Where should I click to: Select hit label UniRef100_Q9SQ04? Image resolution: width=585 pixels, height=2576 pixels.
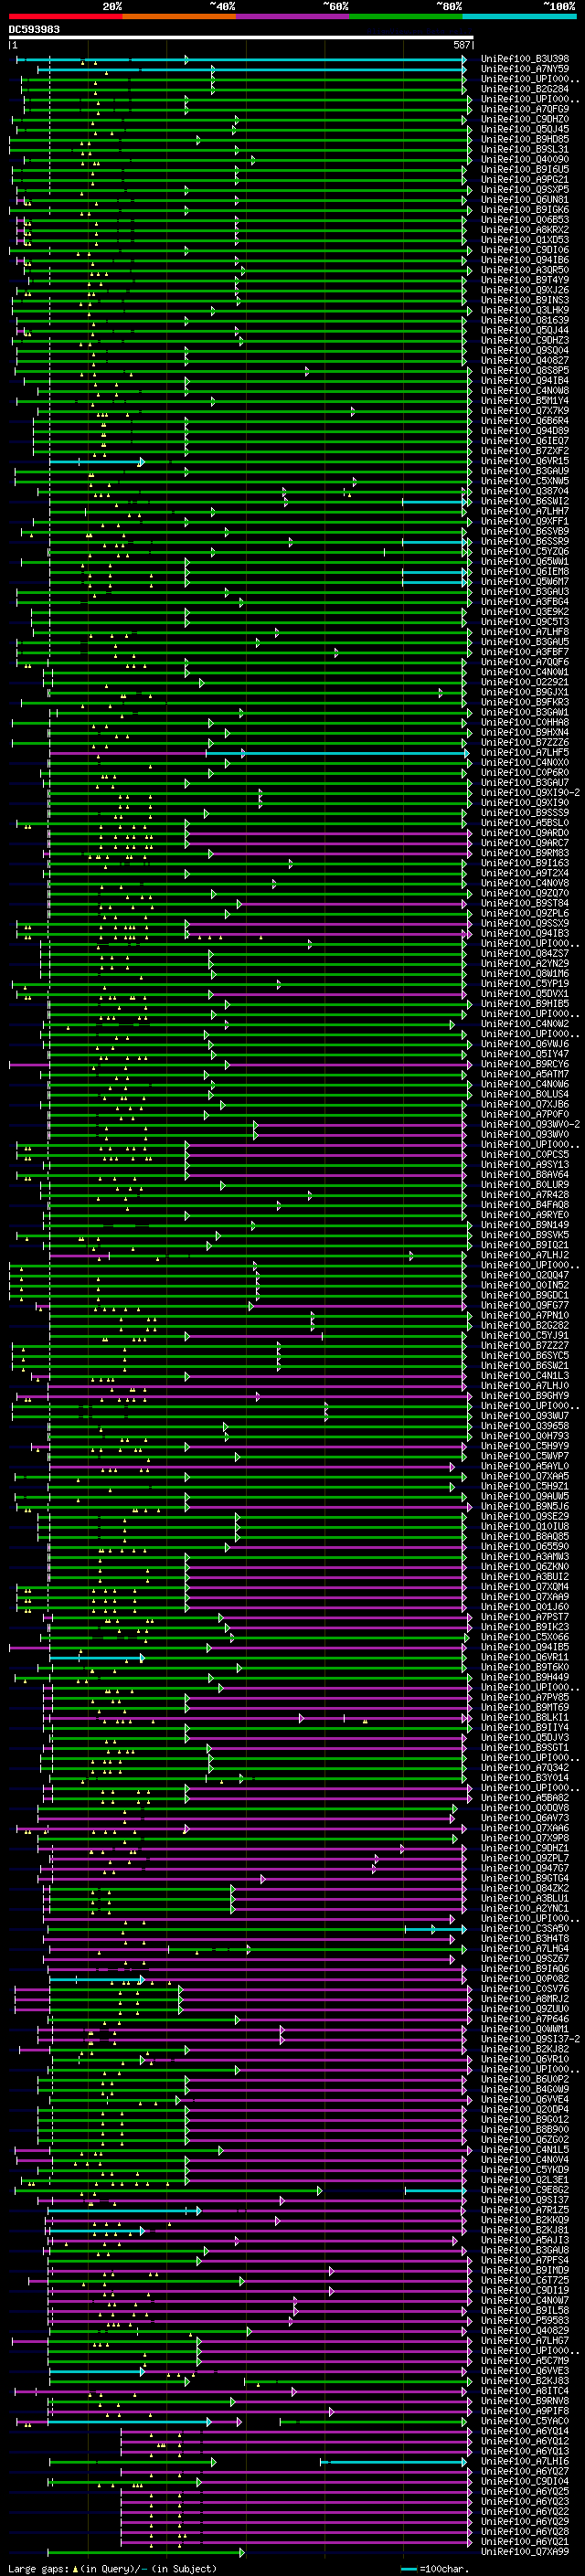pyautogui.click(x=525, y=350)
